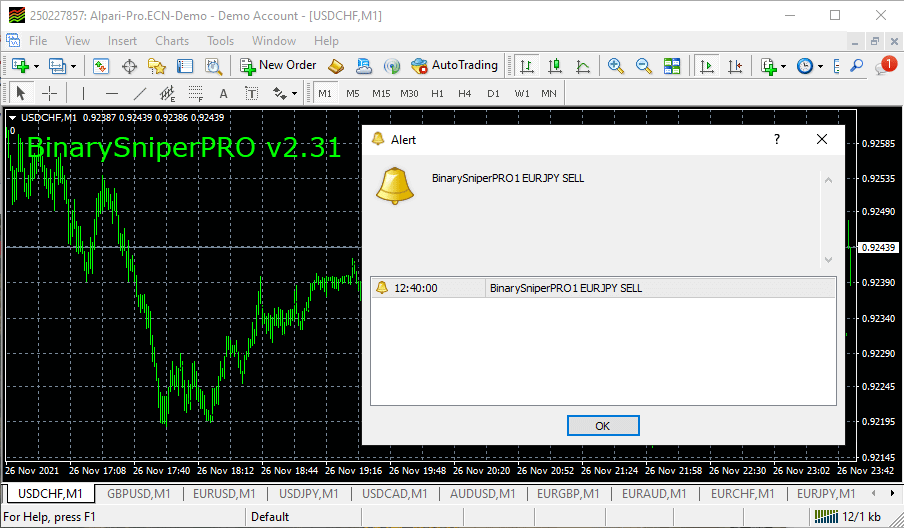This screenshot has height=528, width=904.
Task: Toggle the Terminal window icon
Action: coord(184,66)
